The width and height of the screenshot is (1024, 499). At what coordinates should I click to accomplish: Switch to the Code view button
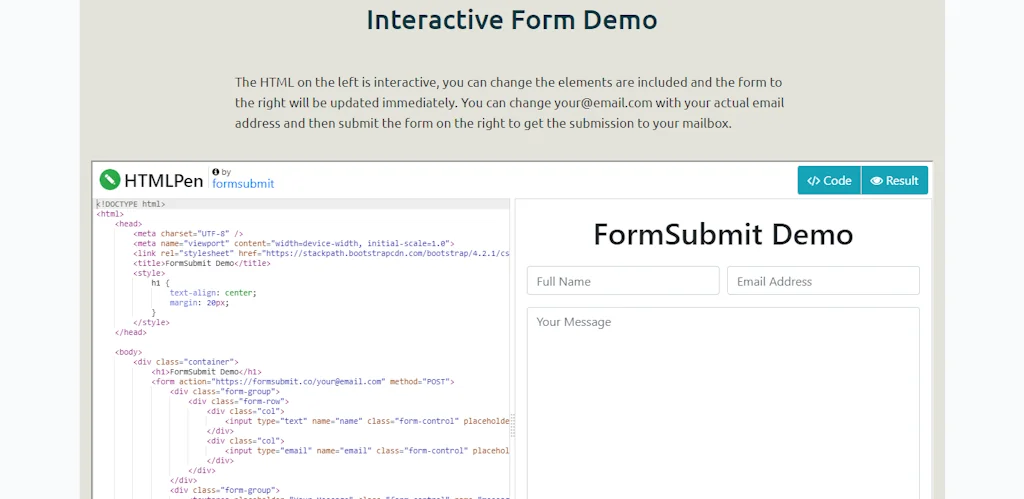829,180
